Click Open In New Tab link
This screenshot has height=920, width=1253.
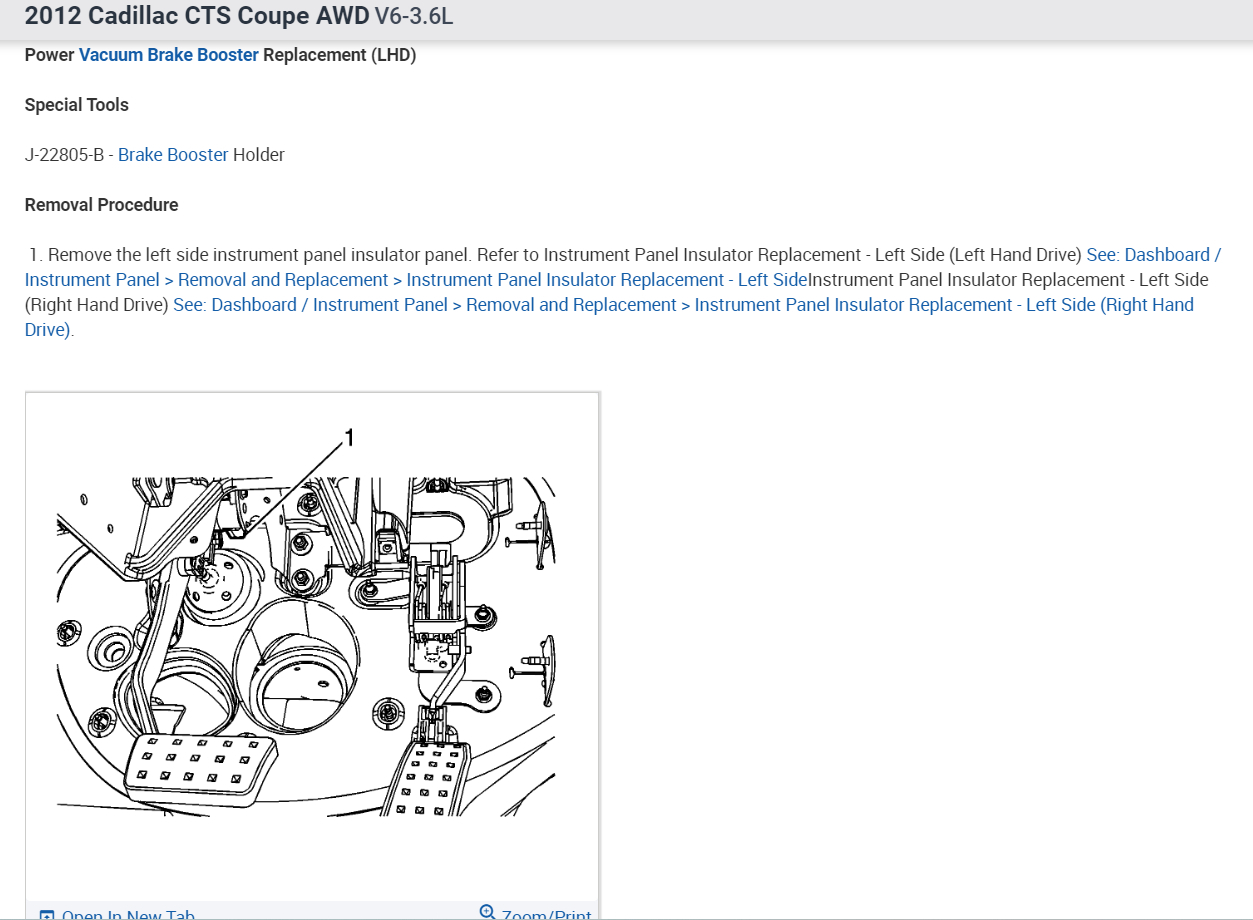point(128,916)
